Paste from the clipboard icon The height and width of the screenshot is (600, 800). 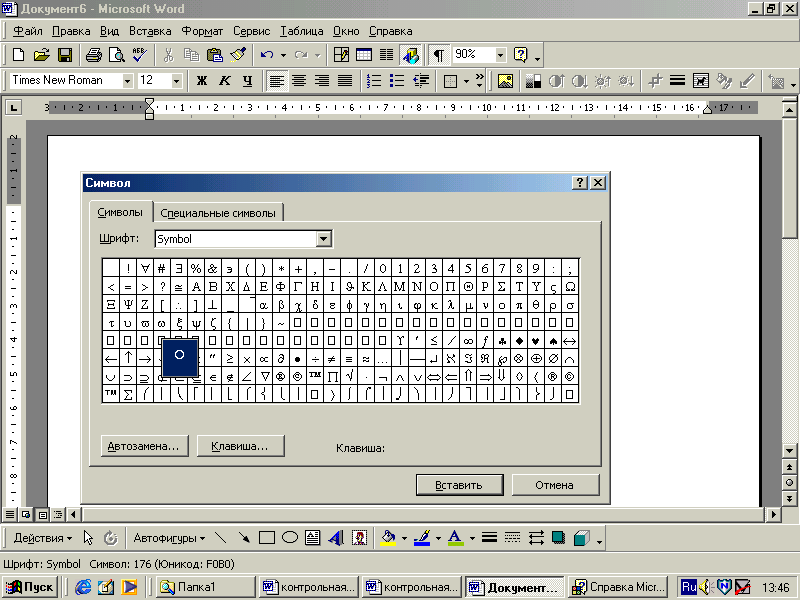(215, 55)
